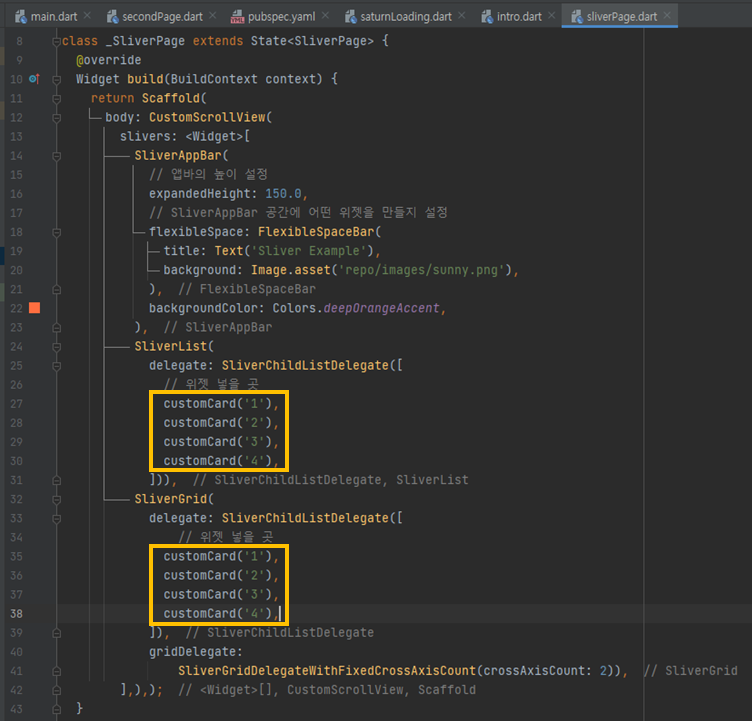The width and height of the screenshot is (752, 721).
Task: Click customCard('3') on line 29
Action: (x=218, y=442)
